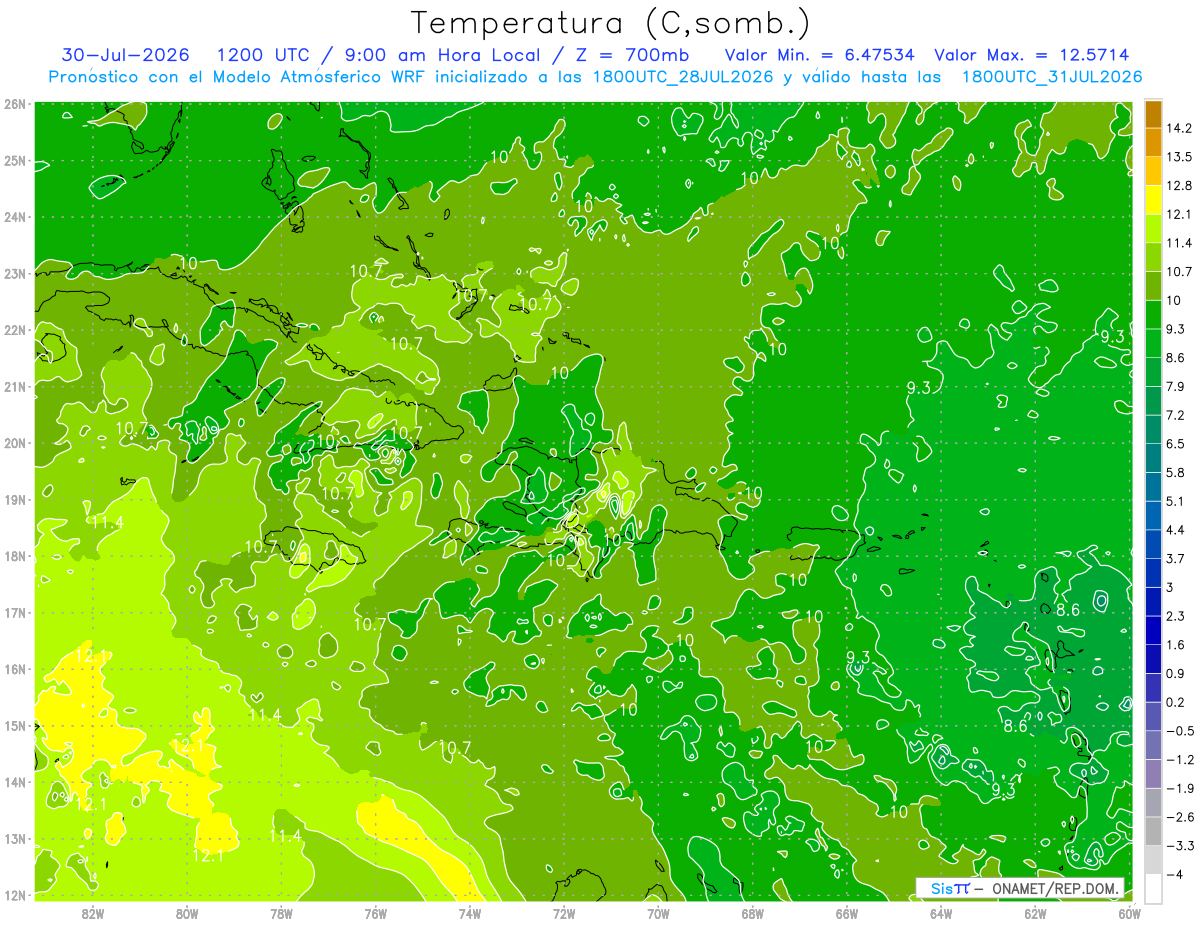Click the 25N latitude axis label

click(14, 161)
